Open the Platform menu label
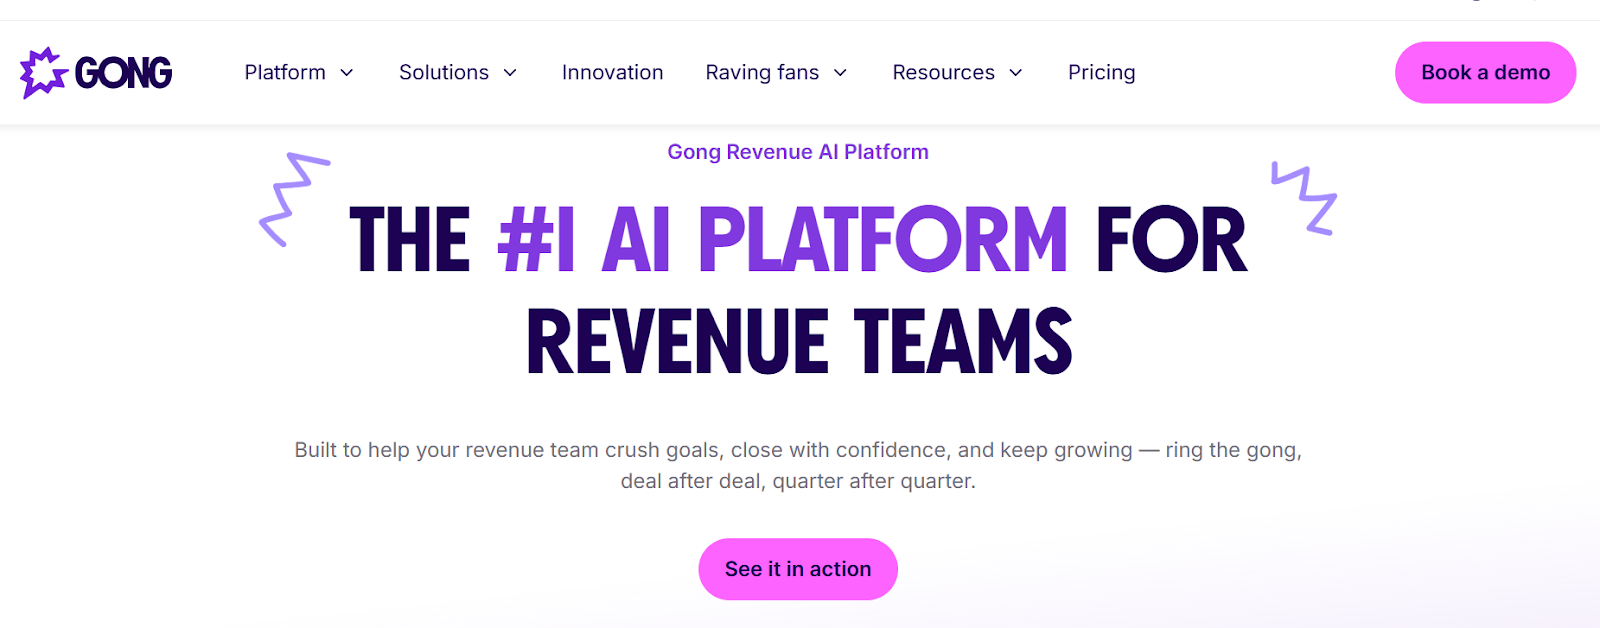1600x628 pixels. coord(285,73)
